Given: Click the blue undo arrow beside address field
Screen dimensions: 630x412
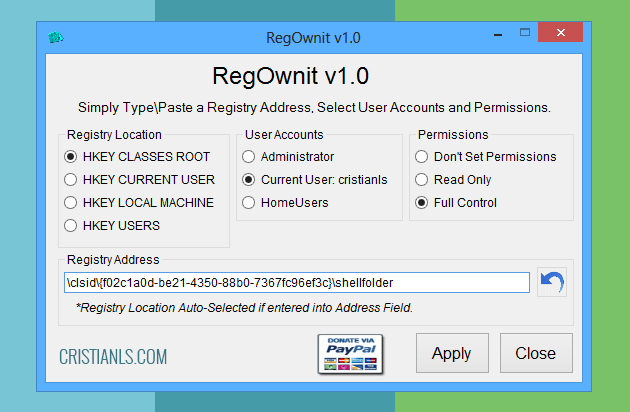Looking at the screenshot, I should (x=551, y=282).
